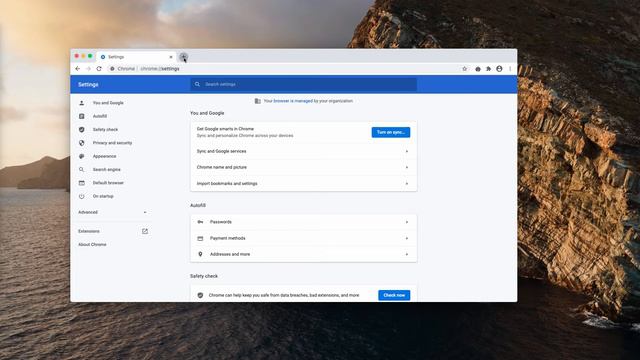Bookmark this page with star icon
The height and width of the screenshot is (360, 640).
pyautogui.click(x=464, y=69)
